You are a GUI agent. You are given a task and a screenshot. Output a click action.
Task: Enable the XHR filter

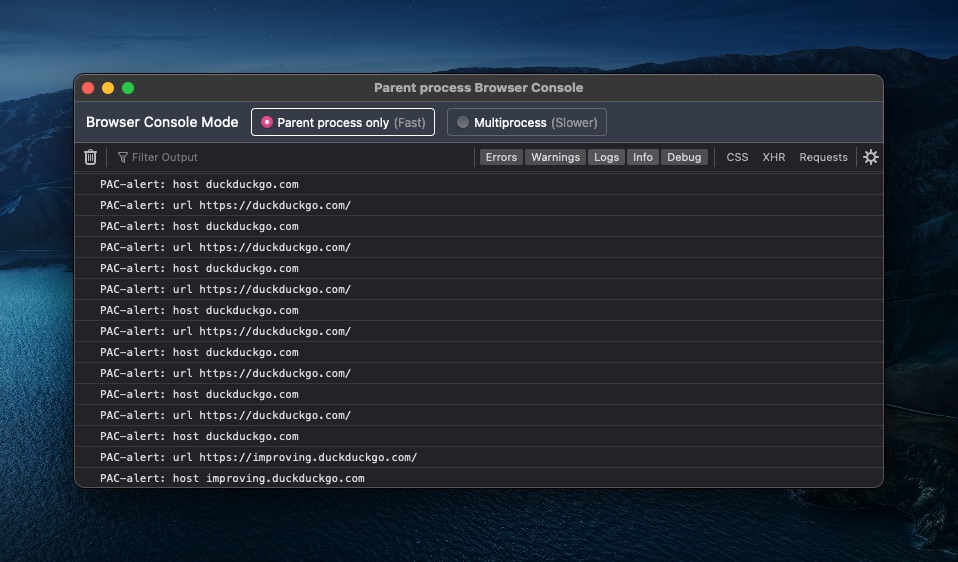[x=773, y=157]
